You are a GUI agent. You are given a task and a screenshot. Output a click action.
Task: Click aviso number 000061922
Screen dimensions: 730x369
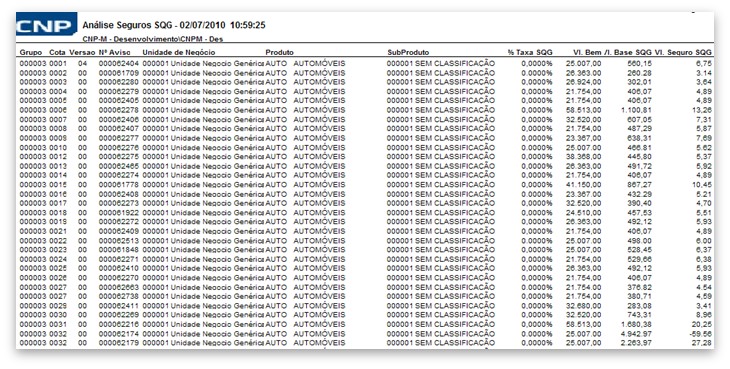click(119, 212)
